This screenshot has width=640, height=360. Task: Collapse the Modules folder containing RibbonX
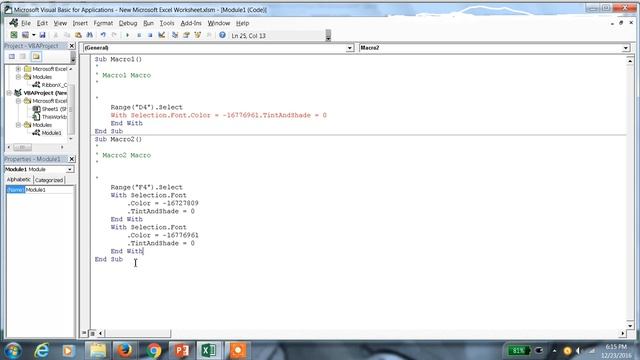pyautogui.click(x=18, y=77)
